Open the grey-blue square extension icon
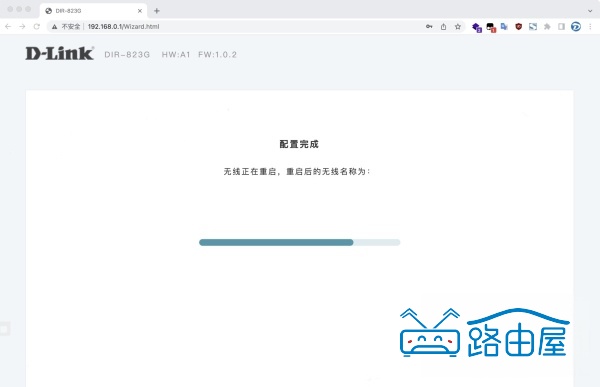 (x=533, y=26)
